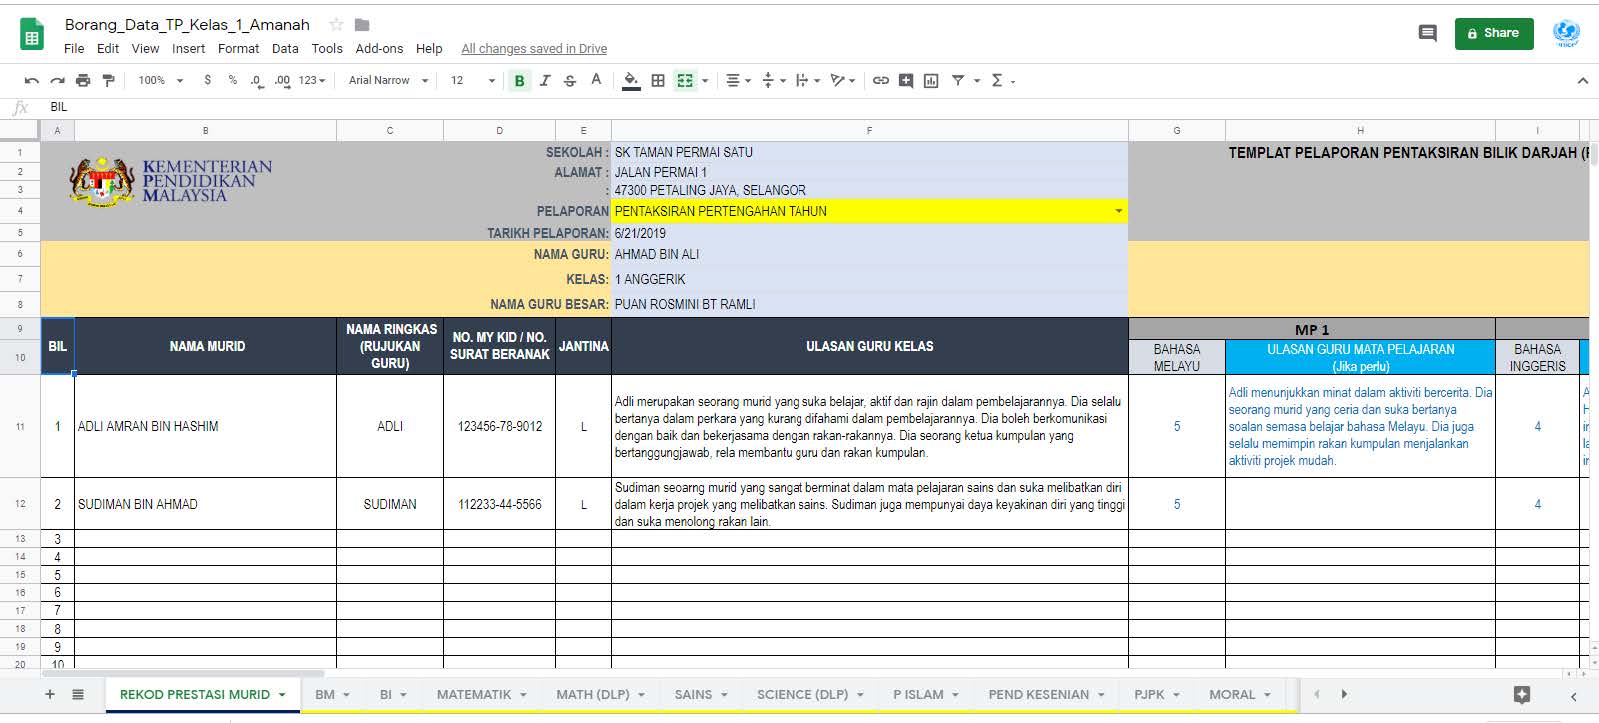
Task: Open the Insert menu
Action: point(188,48)
